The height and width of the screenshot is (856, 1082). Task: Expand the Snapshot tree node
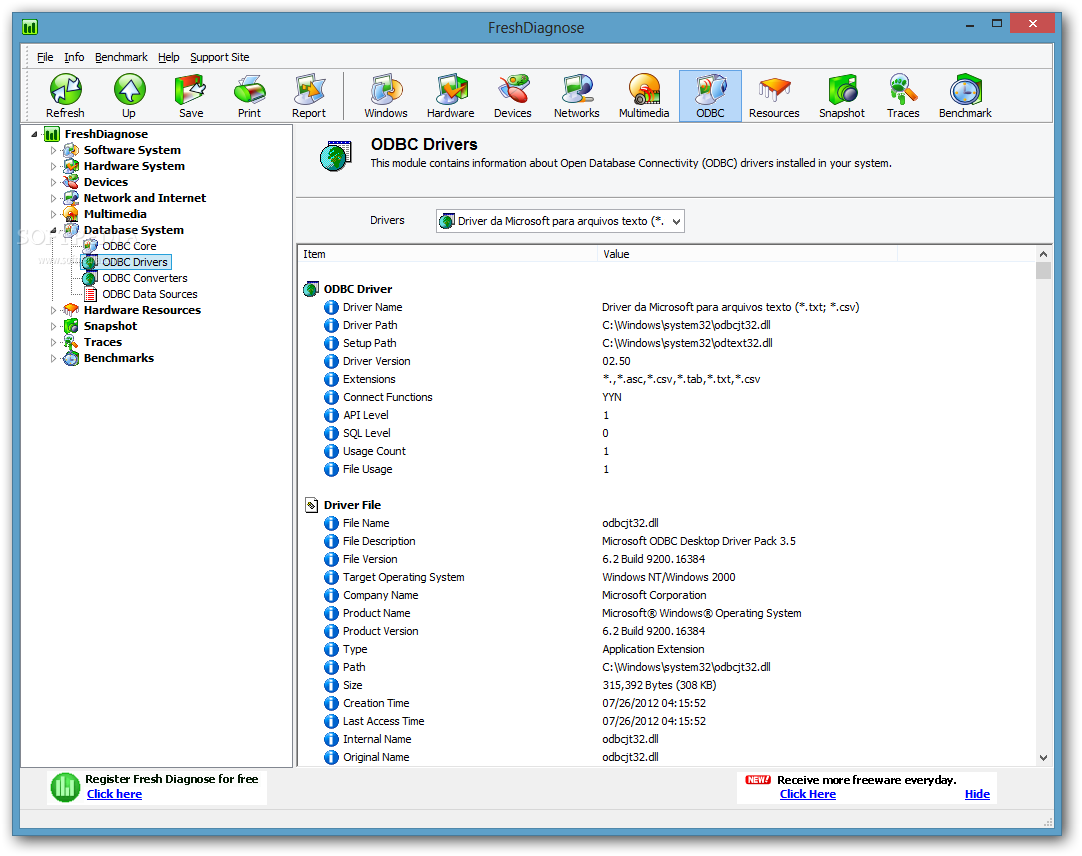pos(53,326)
